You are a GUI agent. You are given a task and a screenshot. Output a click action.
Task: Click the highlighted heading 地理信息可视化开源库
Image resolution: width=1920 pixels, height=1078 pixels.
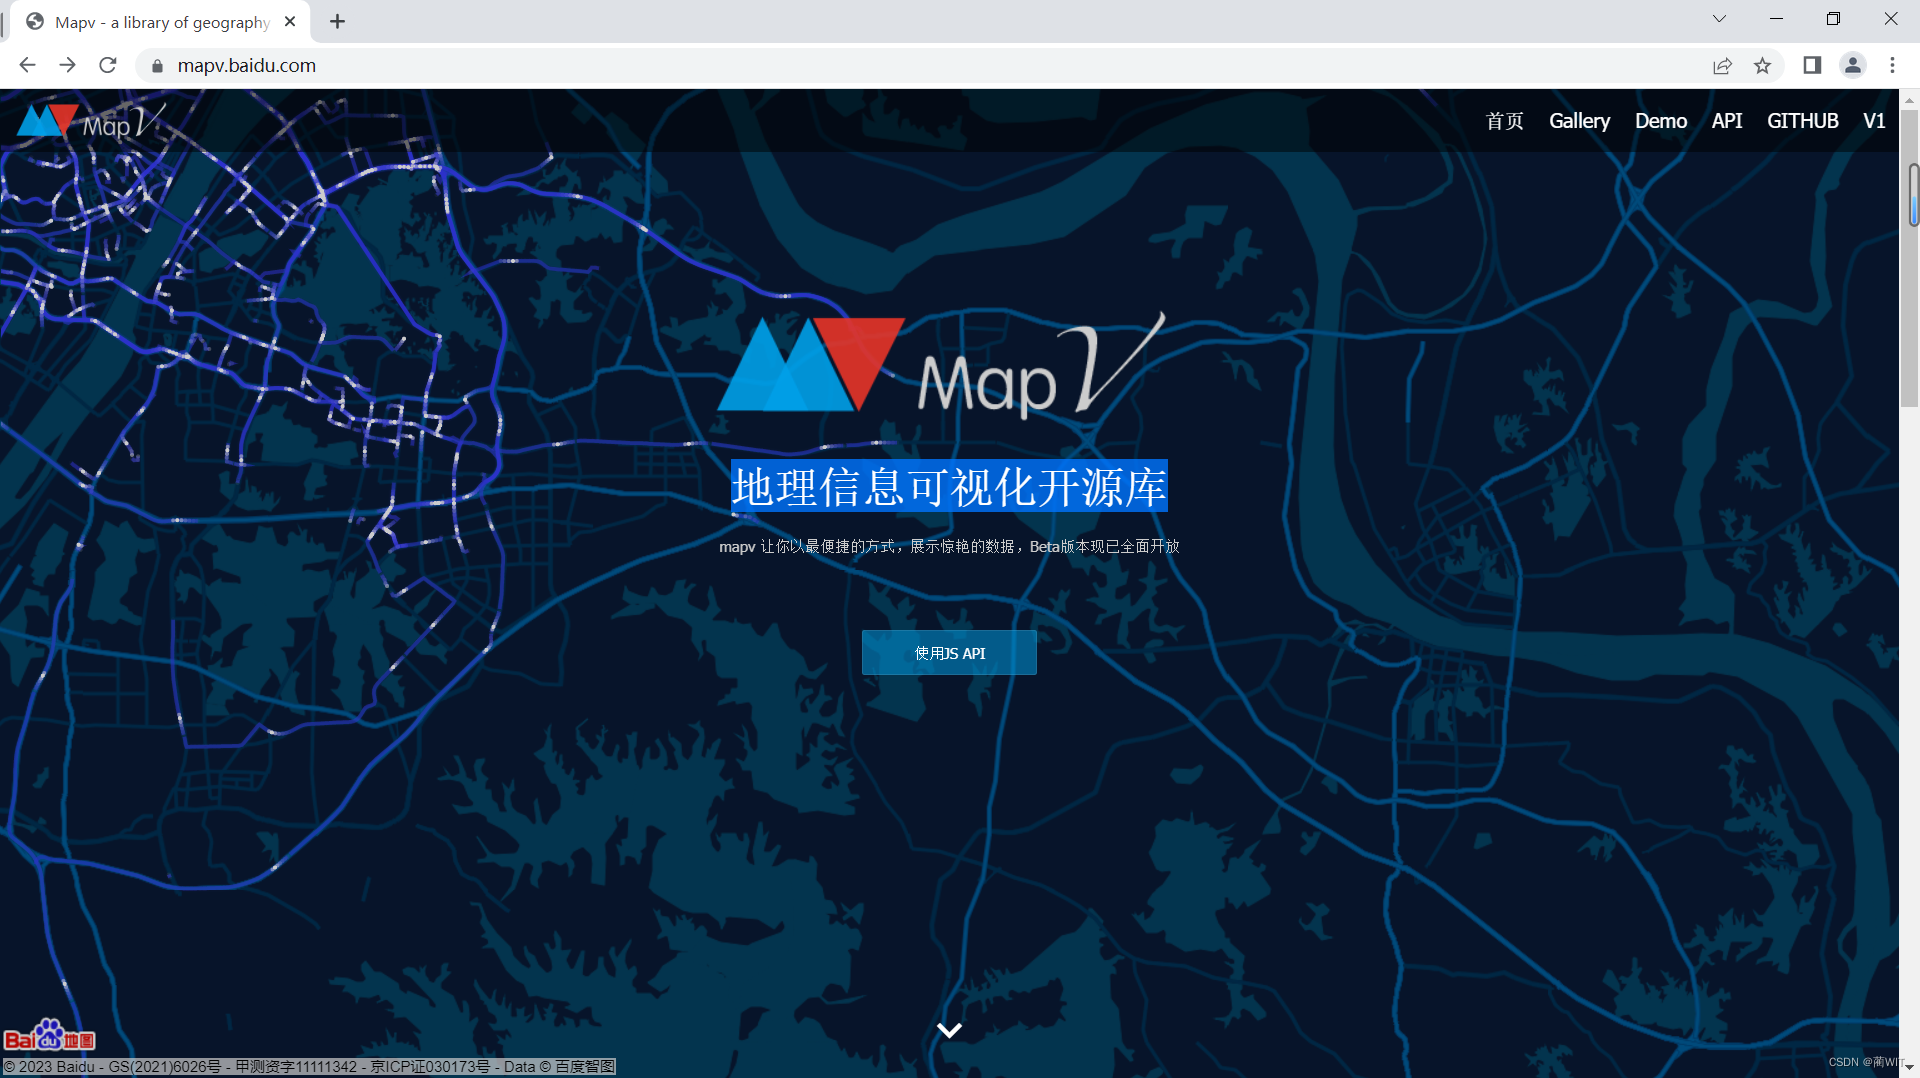(949, 488)
